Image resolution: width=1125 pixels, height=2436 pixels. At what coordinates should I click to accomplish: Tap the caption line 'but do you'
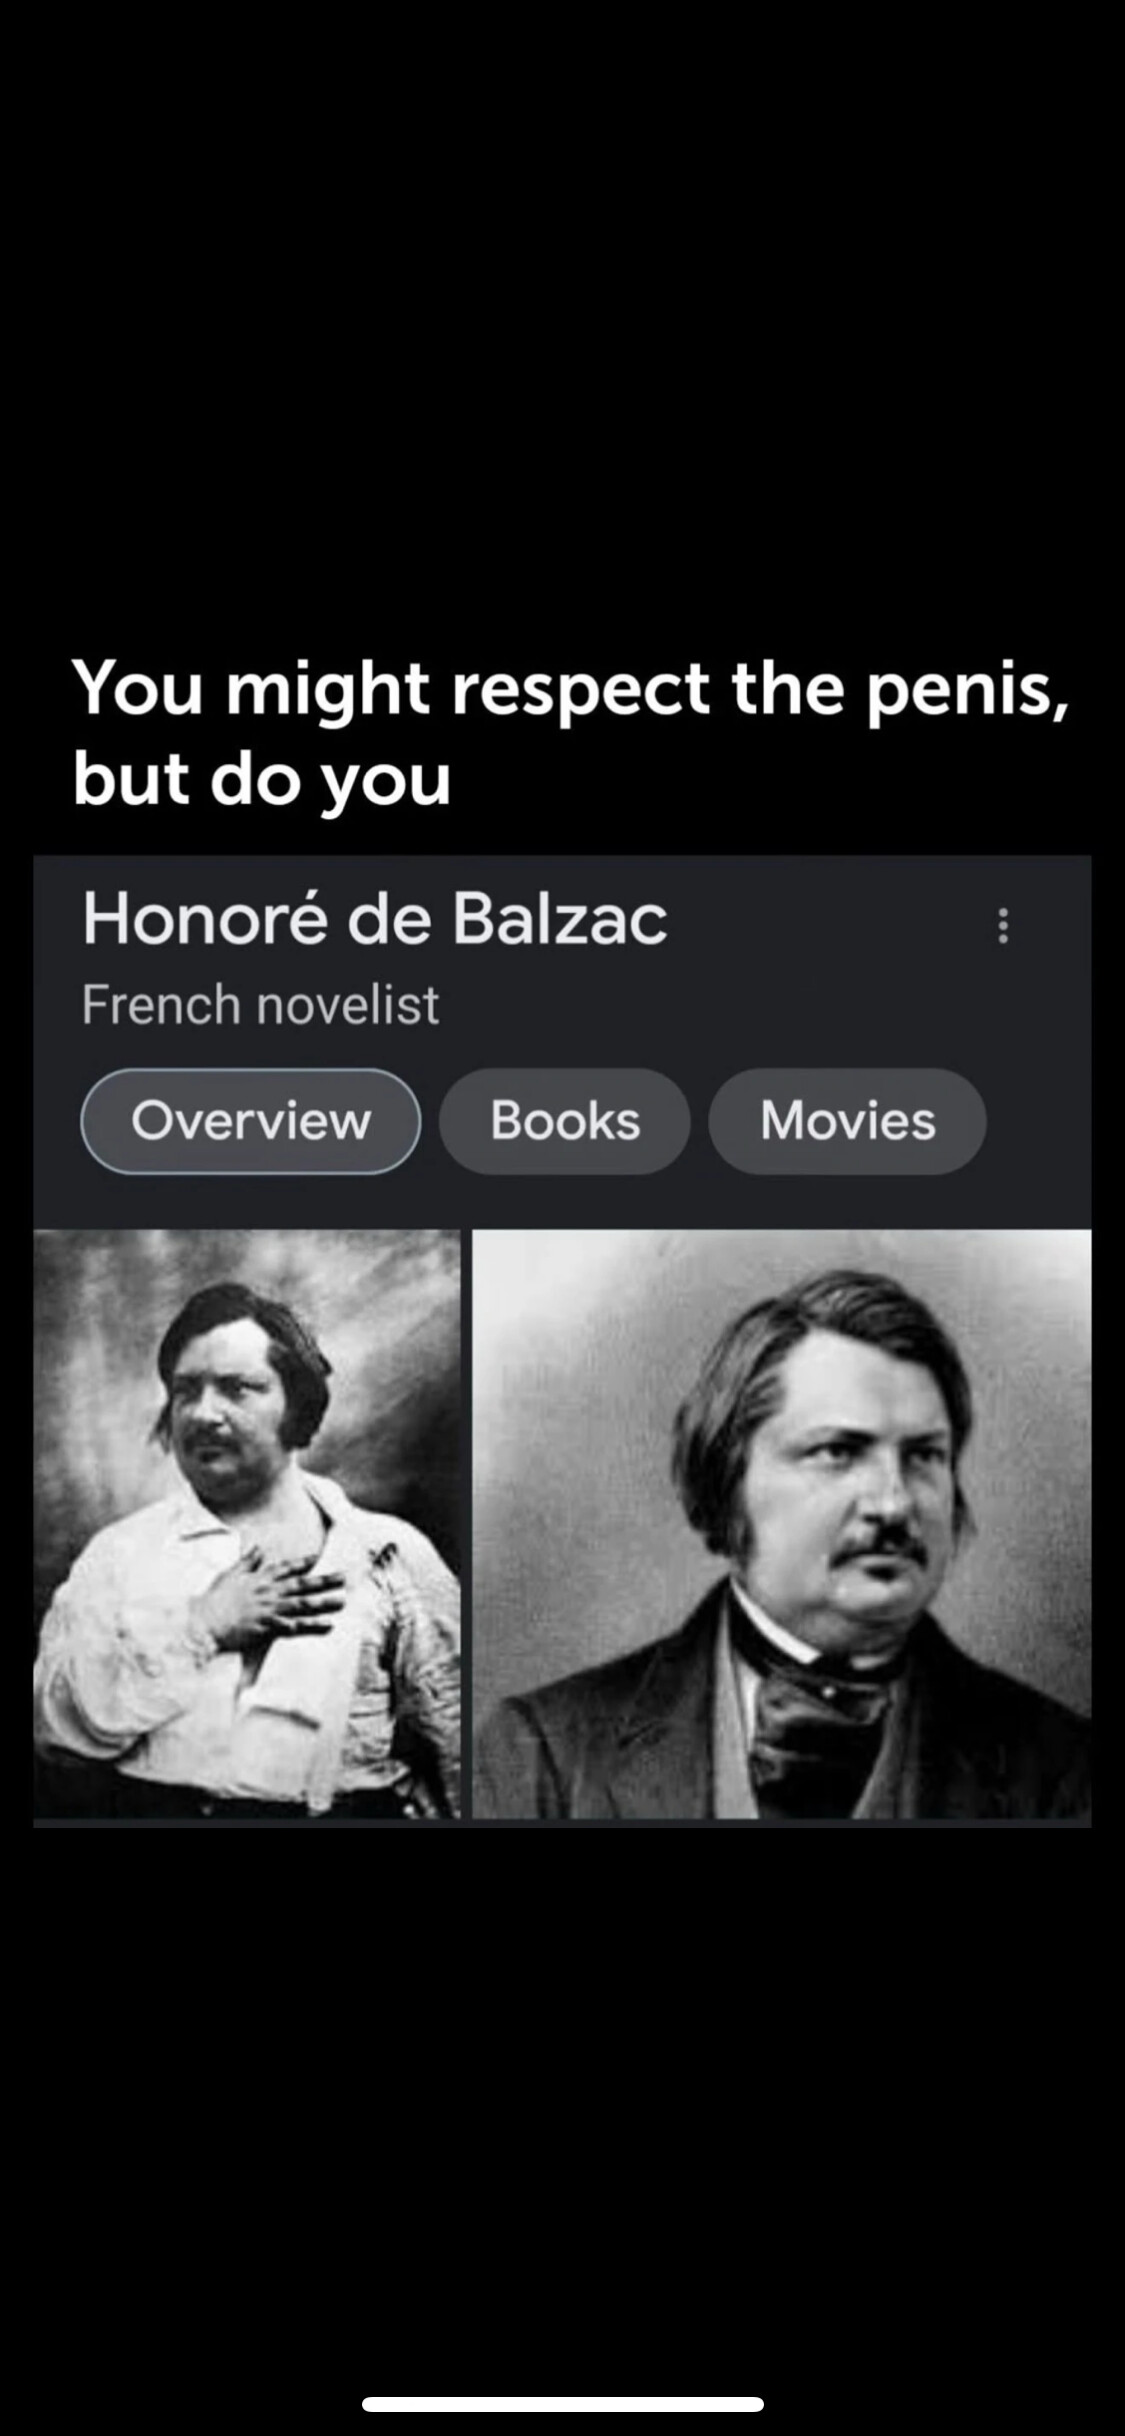[x=262, y=783]
